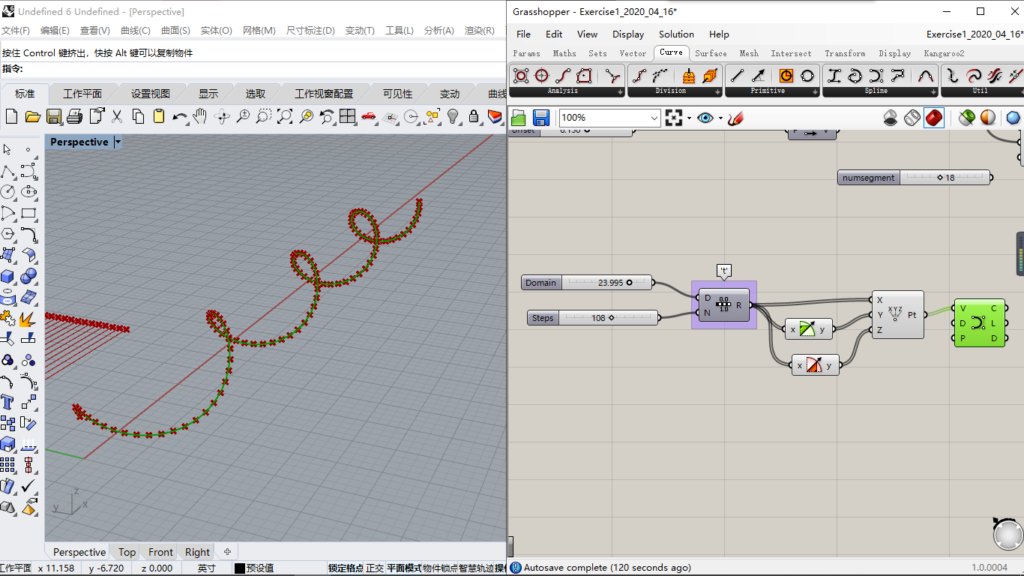Click the Line component icon in Primitive group

737,76
